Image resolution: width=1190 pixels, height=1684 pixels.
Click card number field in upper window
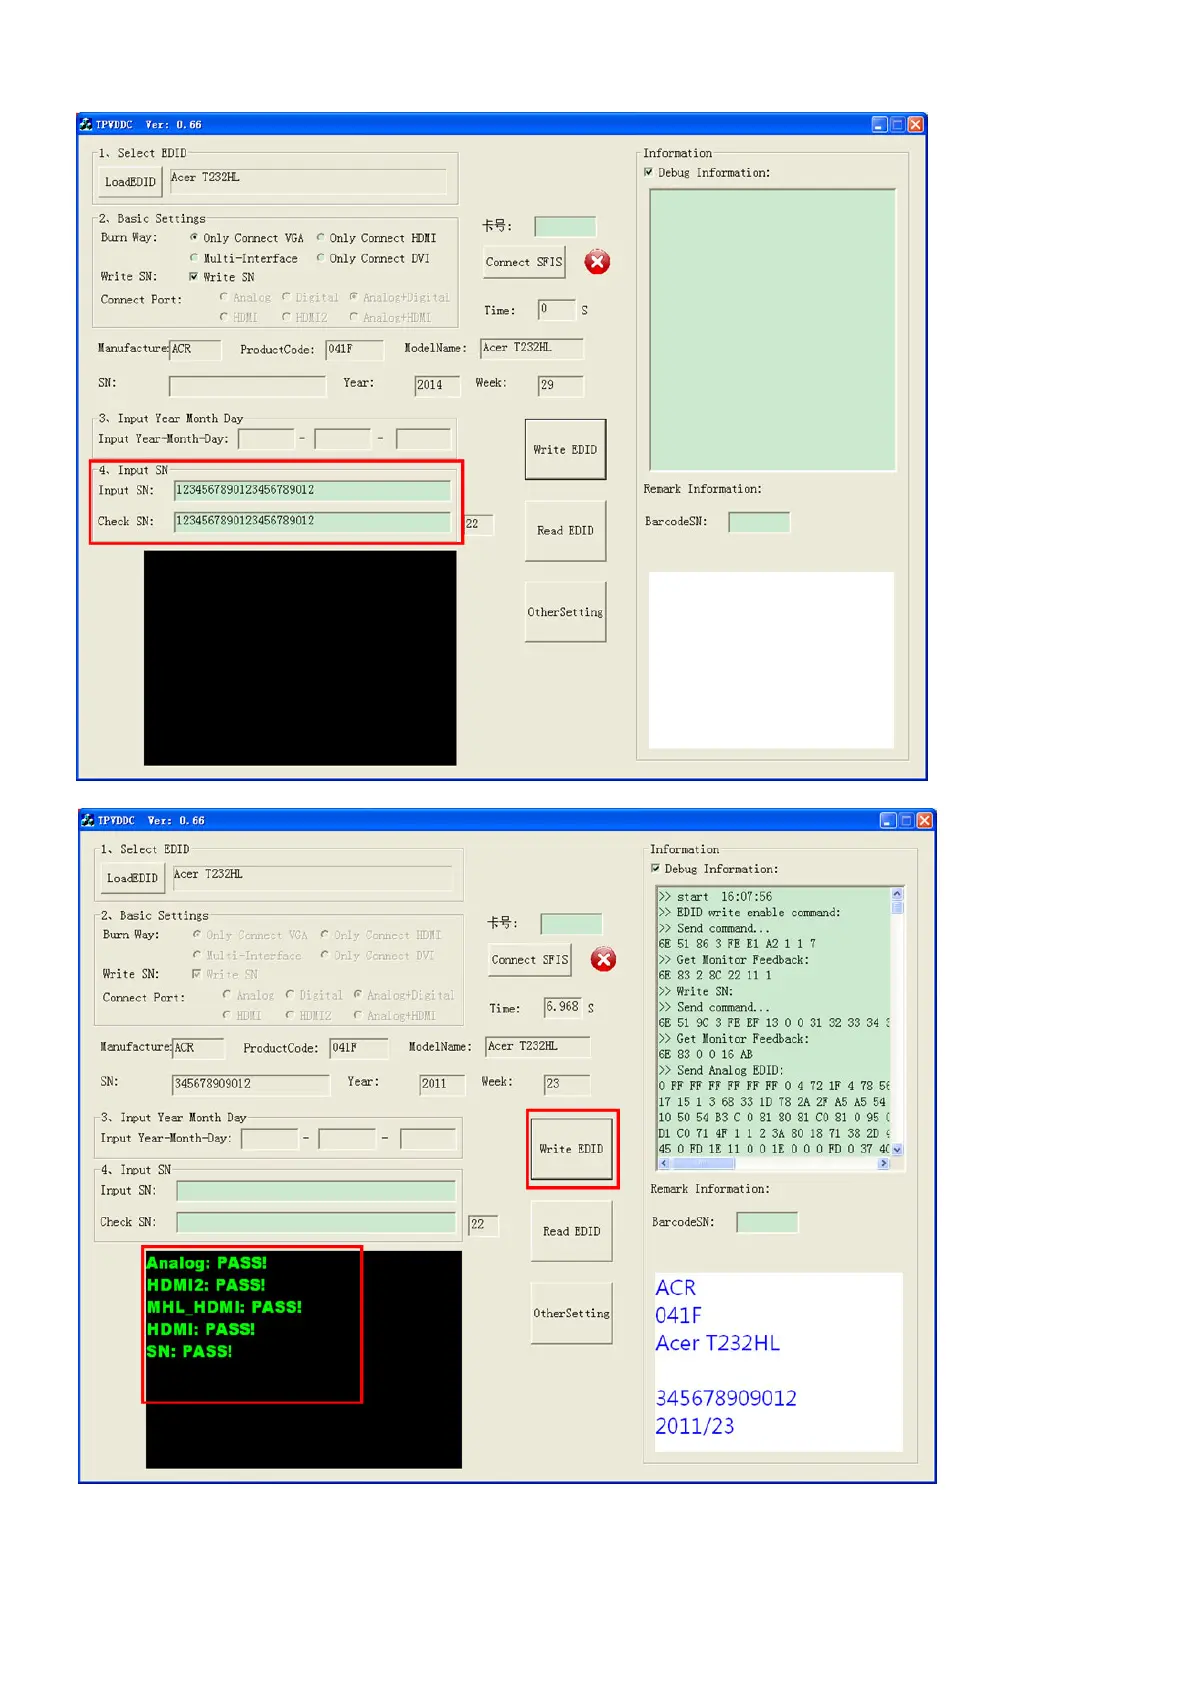tap(565, 226)
